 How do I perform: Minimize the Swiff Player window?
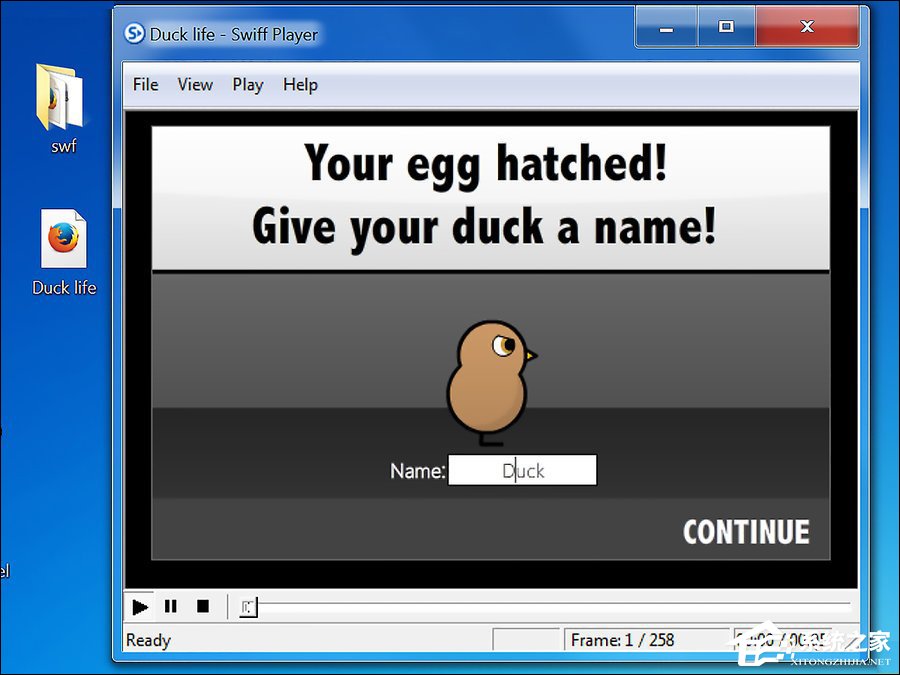[x=666, y=28]
